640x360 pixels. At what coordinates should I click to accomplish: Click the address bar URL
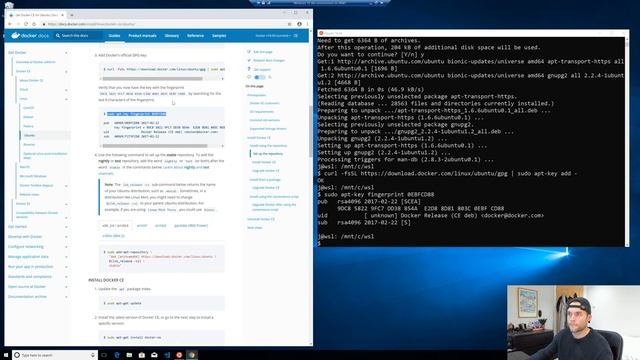[x=91, y=24]
